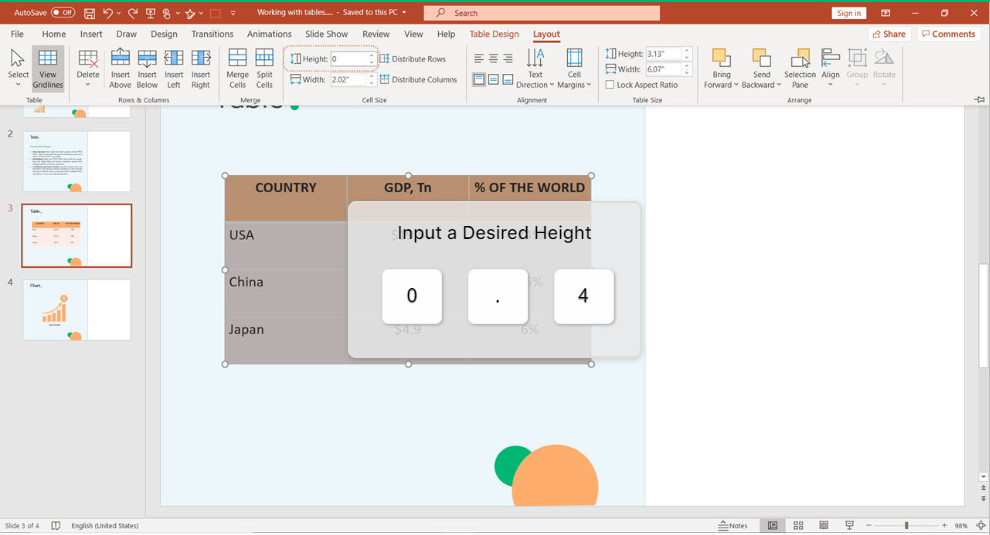Redo the last action

click(133, 13)
